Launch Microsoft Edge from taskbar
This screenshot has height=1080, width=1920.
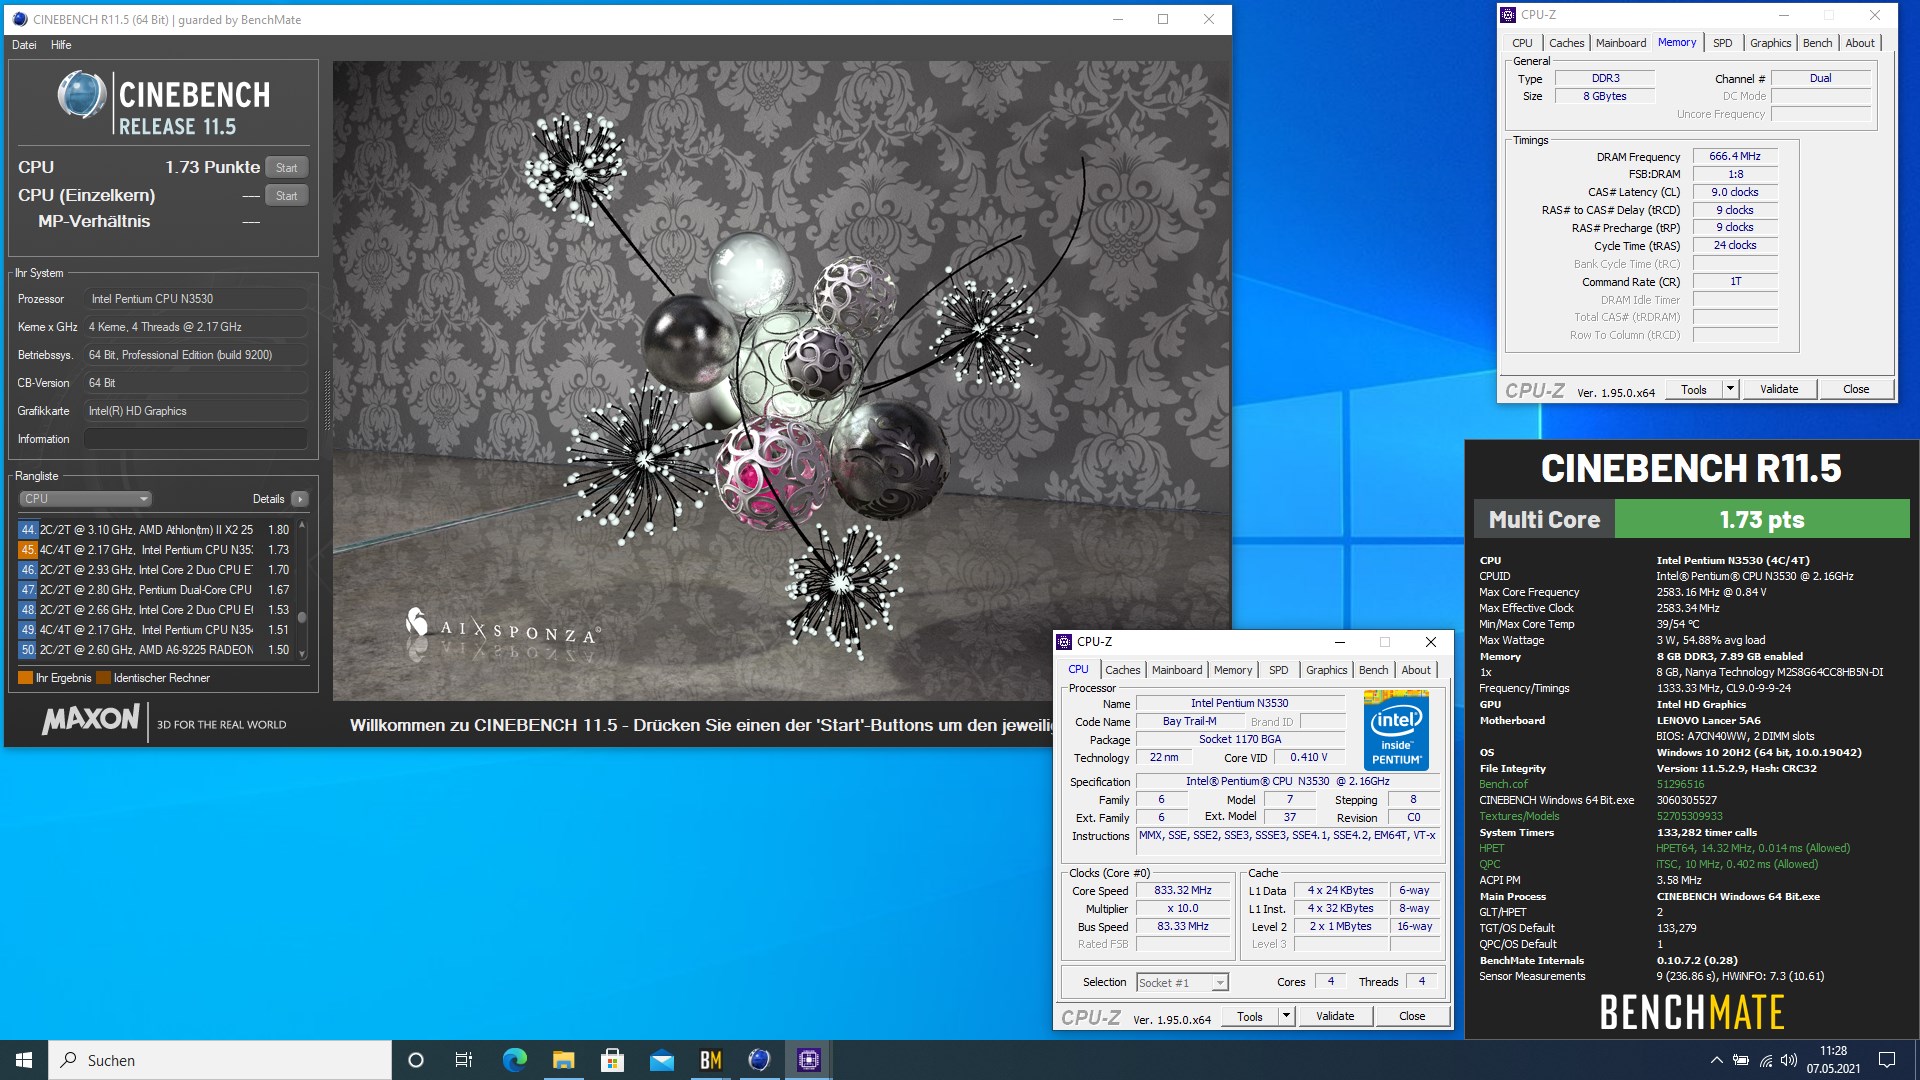[x=514, y=1060]
